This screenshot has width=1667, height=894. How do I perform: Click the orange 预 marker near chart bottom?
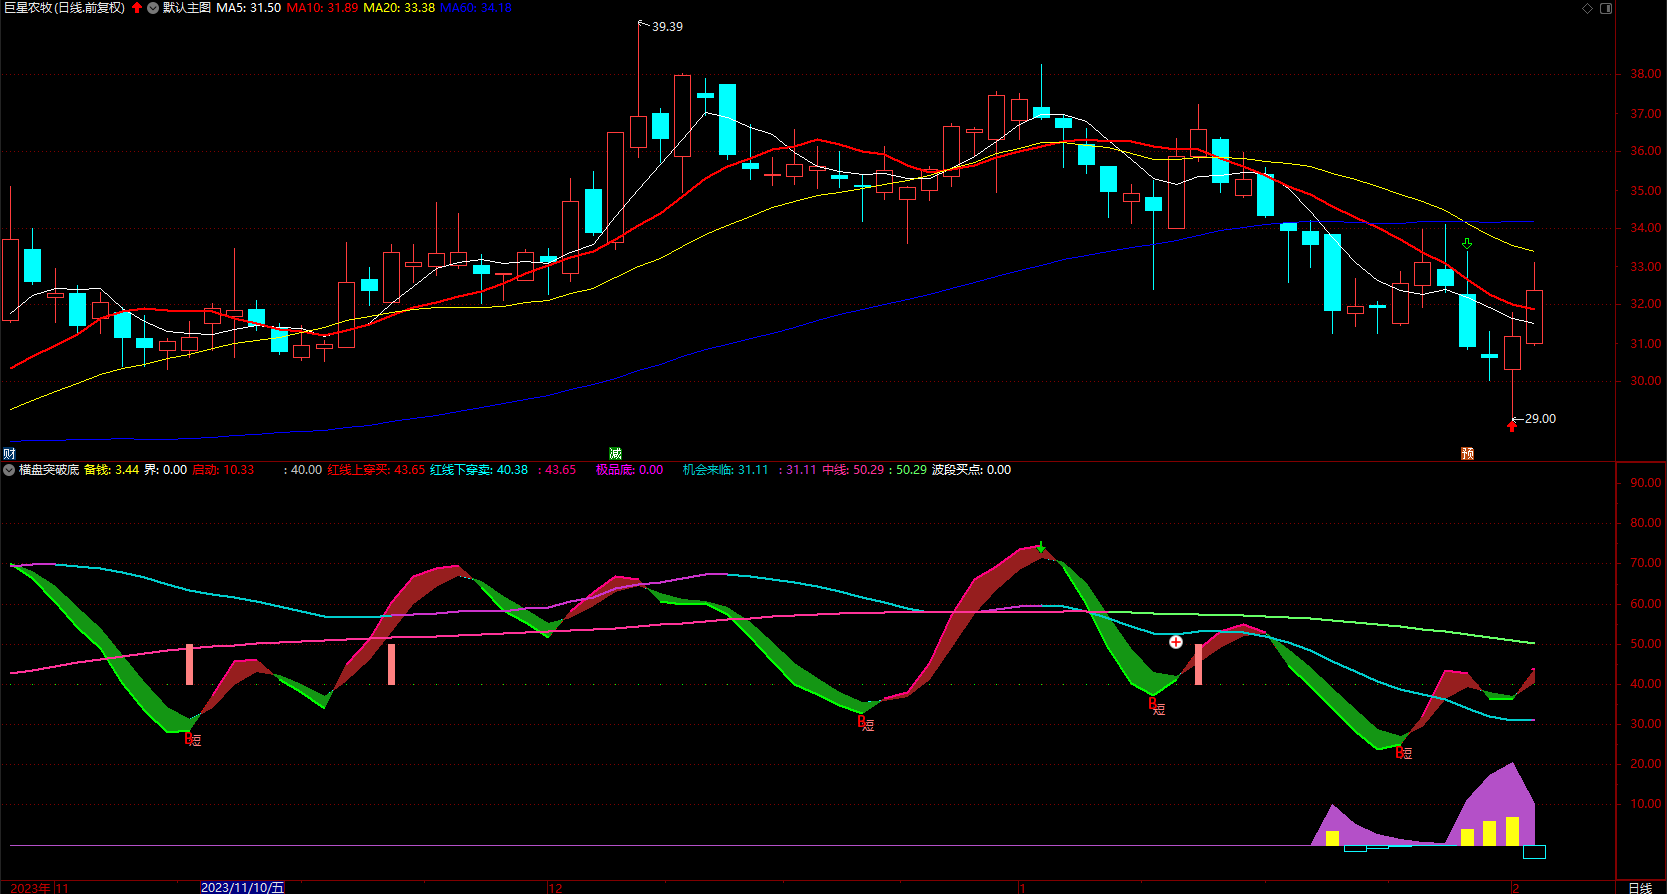click(1467, 454)
